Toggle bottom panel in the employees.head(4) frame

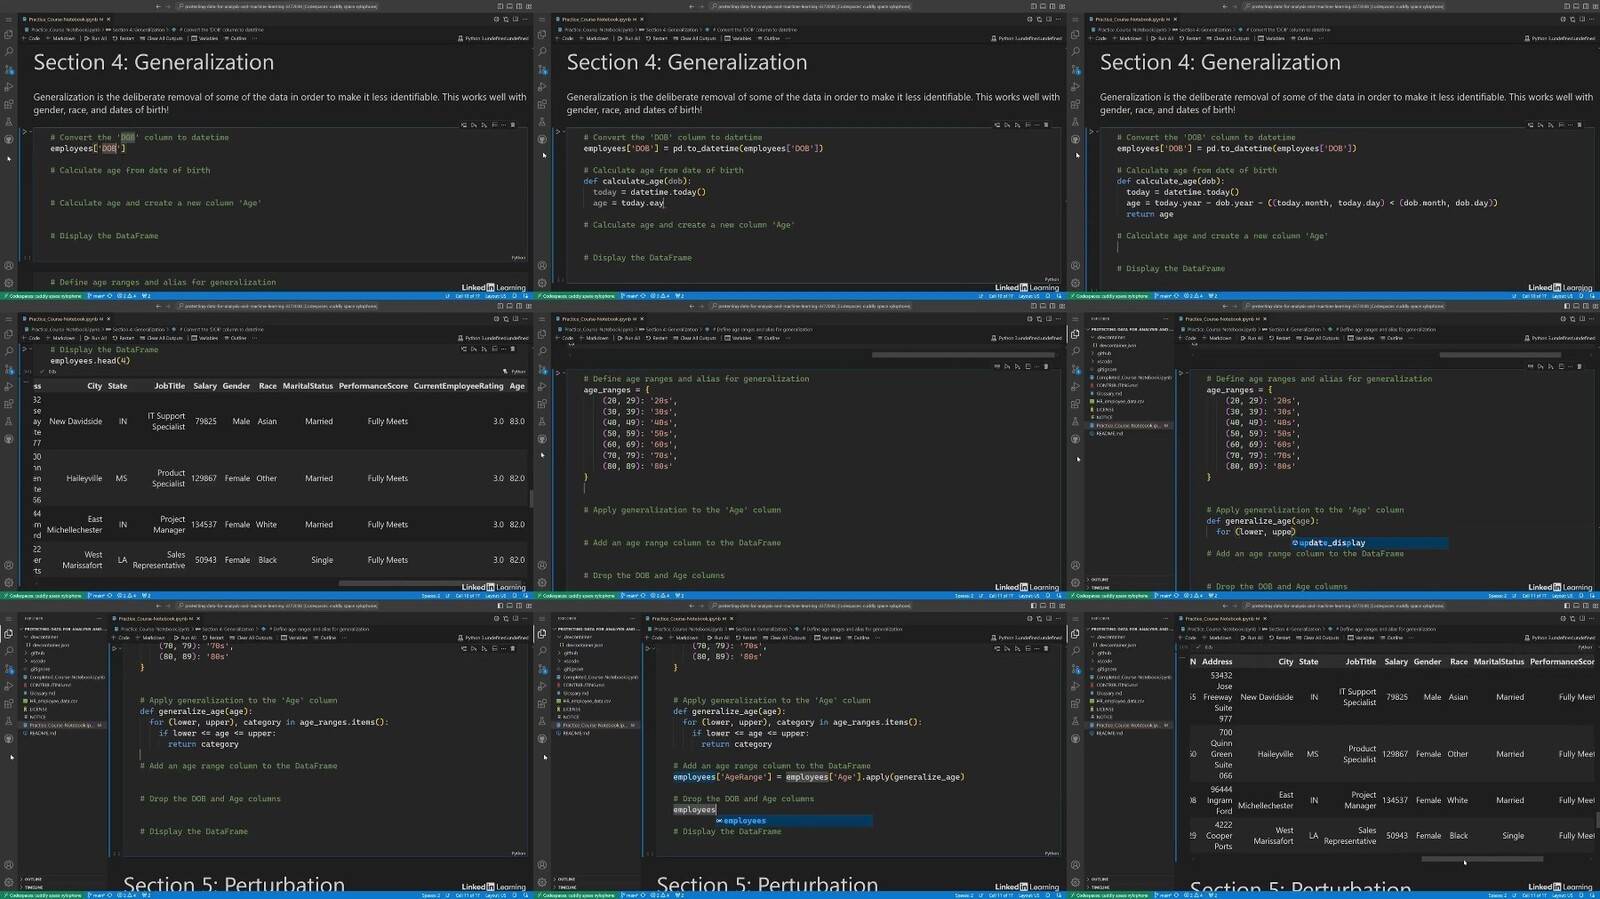pyautogui.click(x=509, y=306)
